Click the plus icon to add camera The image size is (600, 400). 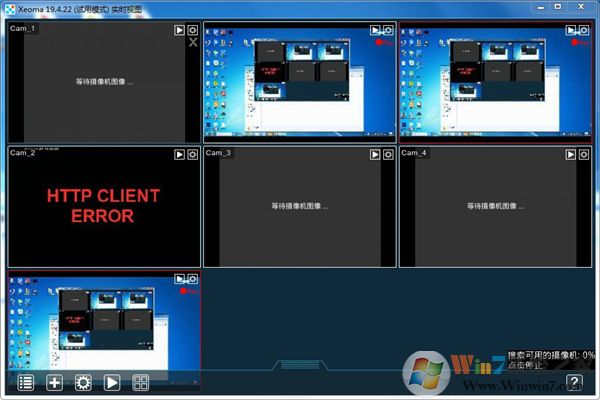click(55, 382)
